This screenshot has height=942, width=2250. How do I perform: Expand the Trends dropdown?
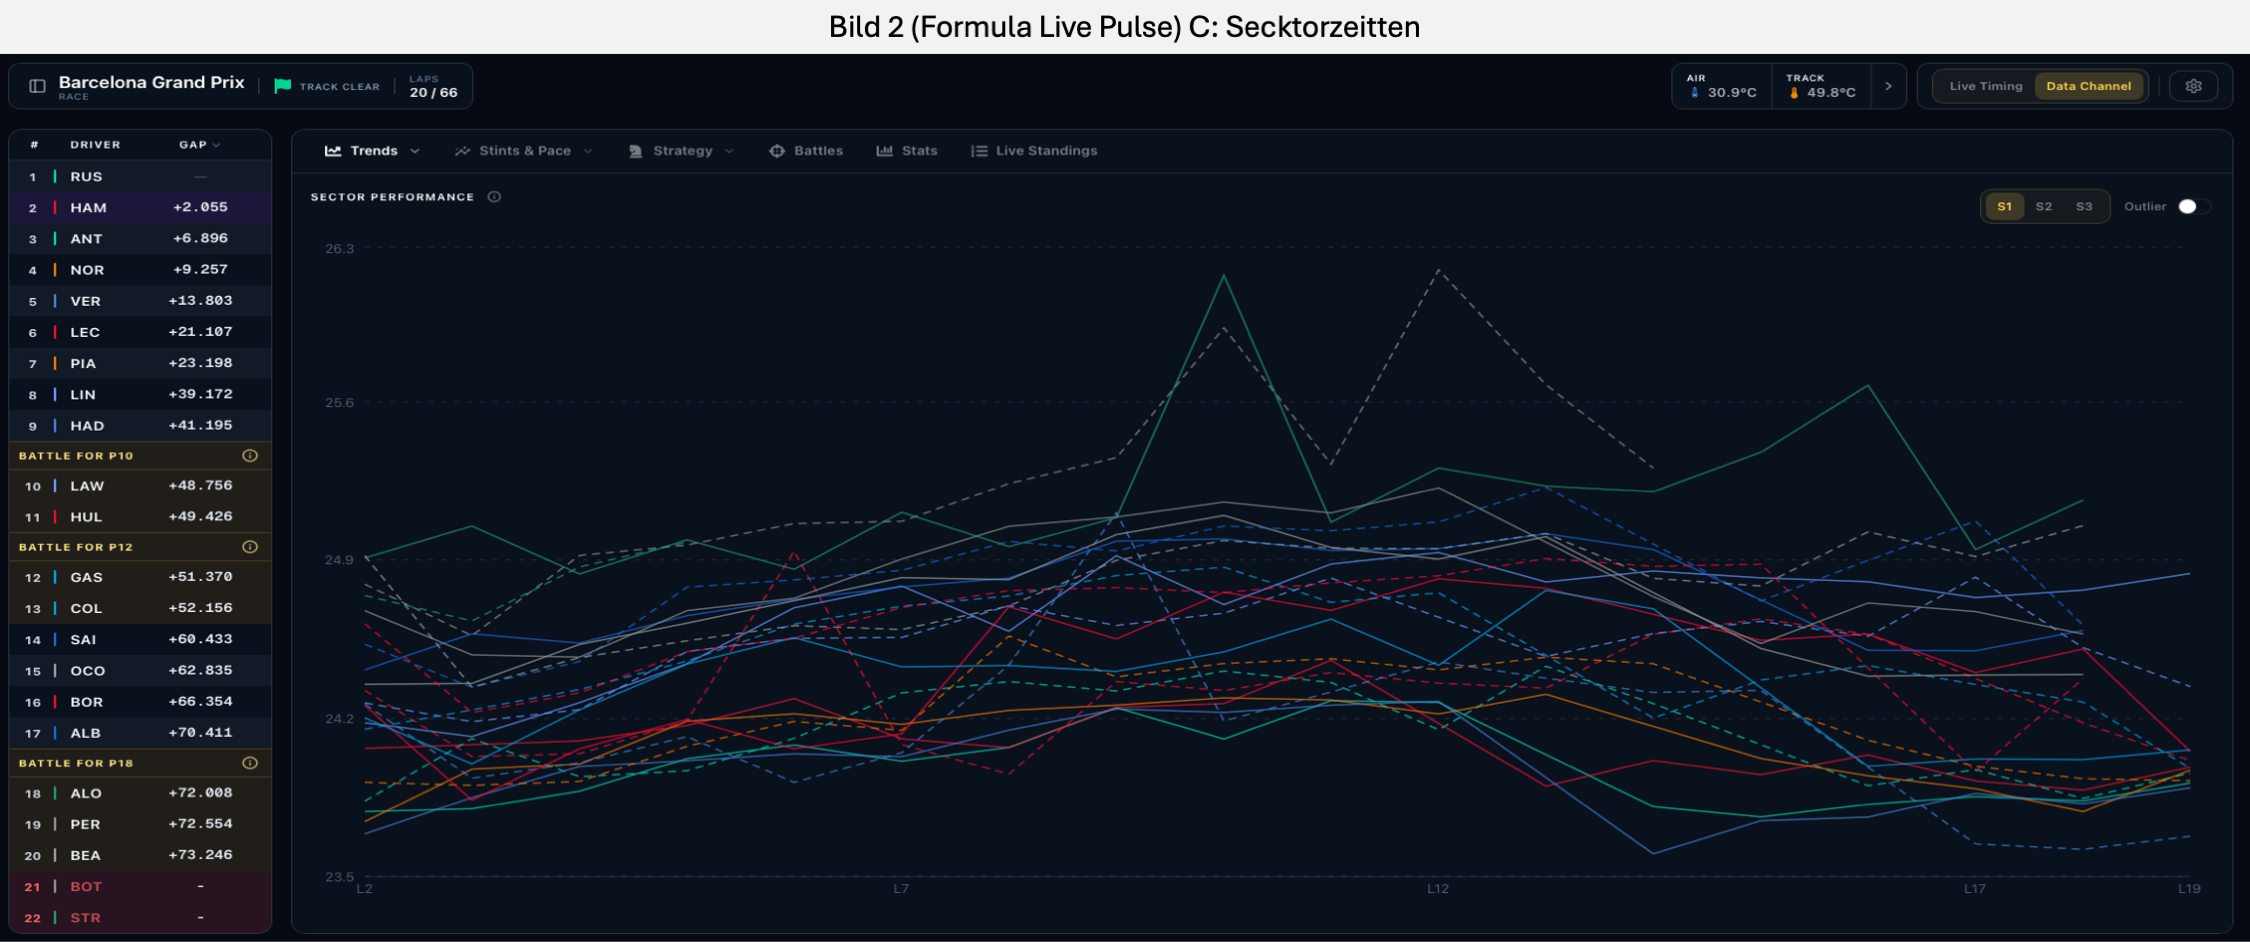pyautogui.click(x=373, y=151)
